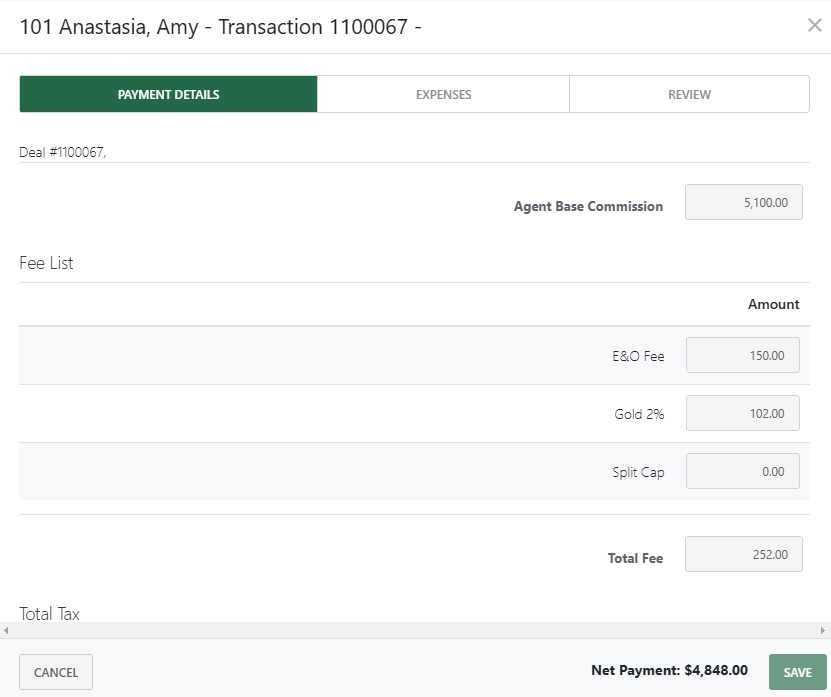Click the Agent Base Commission amount field
831x697 pixels.
coord(743,201)
